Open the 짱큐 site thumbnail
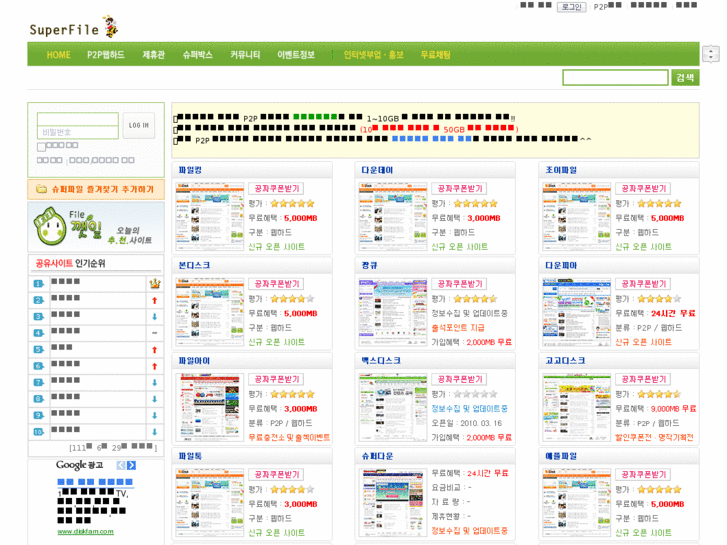Screen dimensions: 727x545 tap(393, 312)
